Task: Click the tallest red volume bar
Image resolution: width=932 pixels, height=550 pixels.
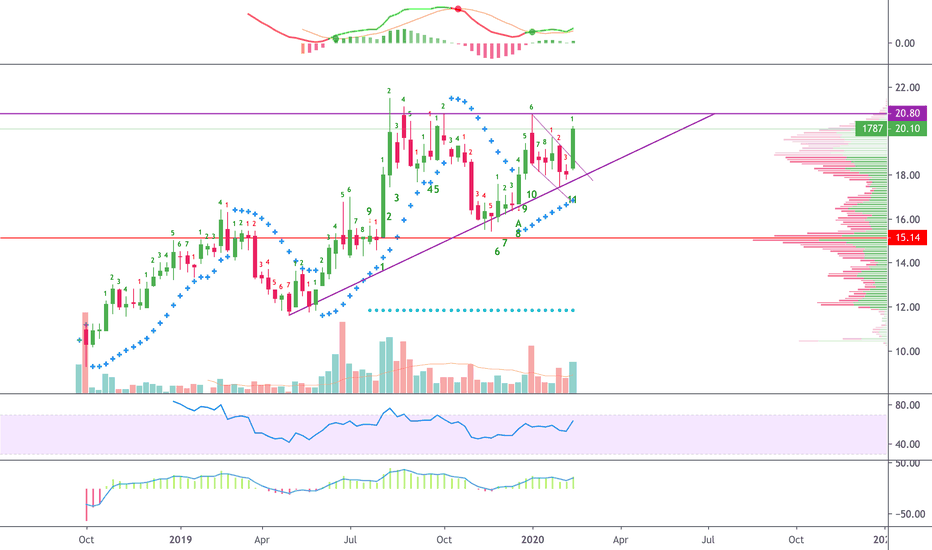Action: click(x=86, y=352)
